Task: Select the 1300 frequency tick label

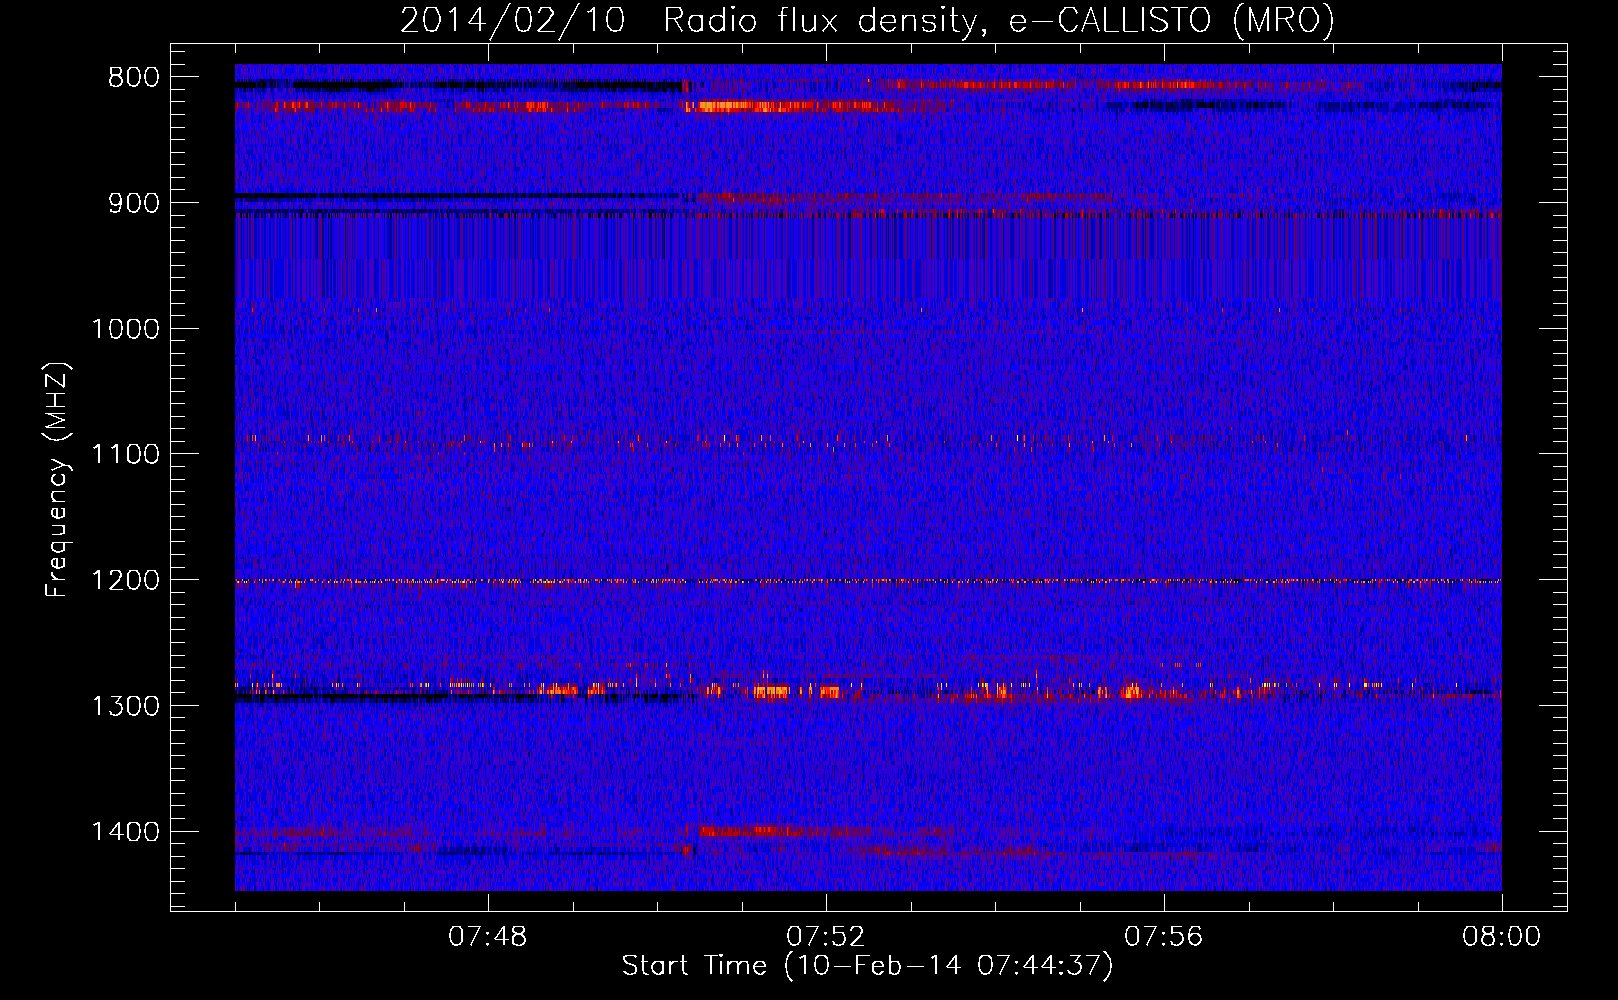Action: [125, 706]
